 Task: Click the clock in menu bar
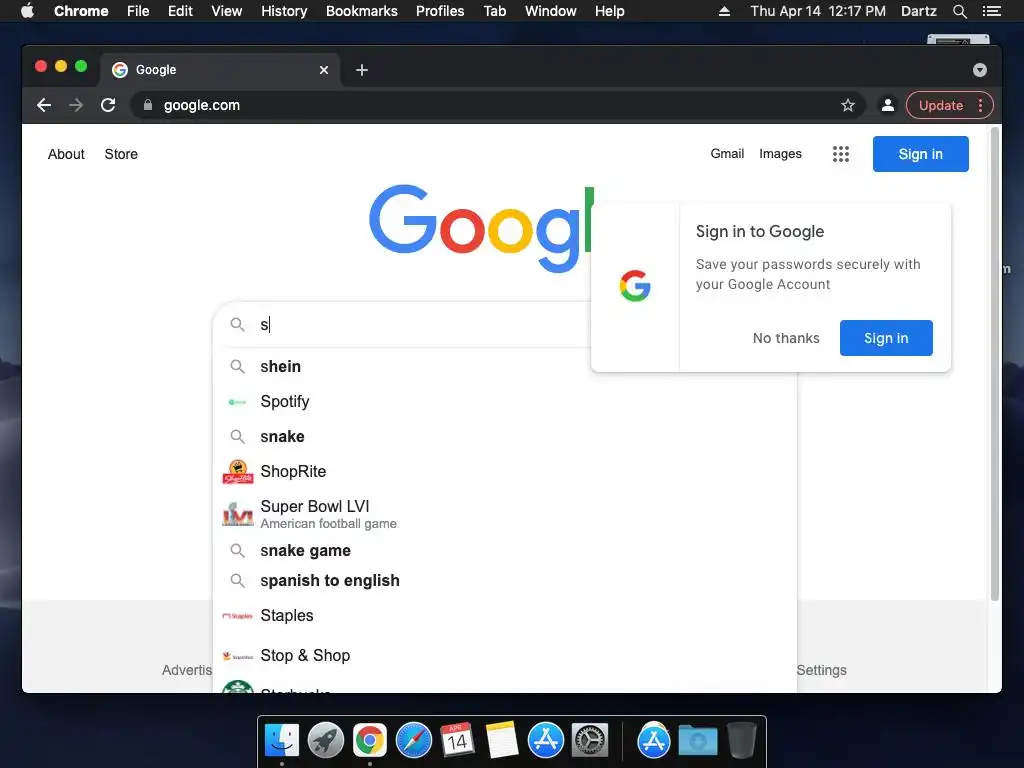pos(818,11)
